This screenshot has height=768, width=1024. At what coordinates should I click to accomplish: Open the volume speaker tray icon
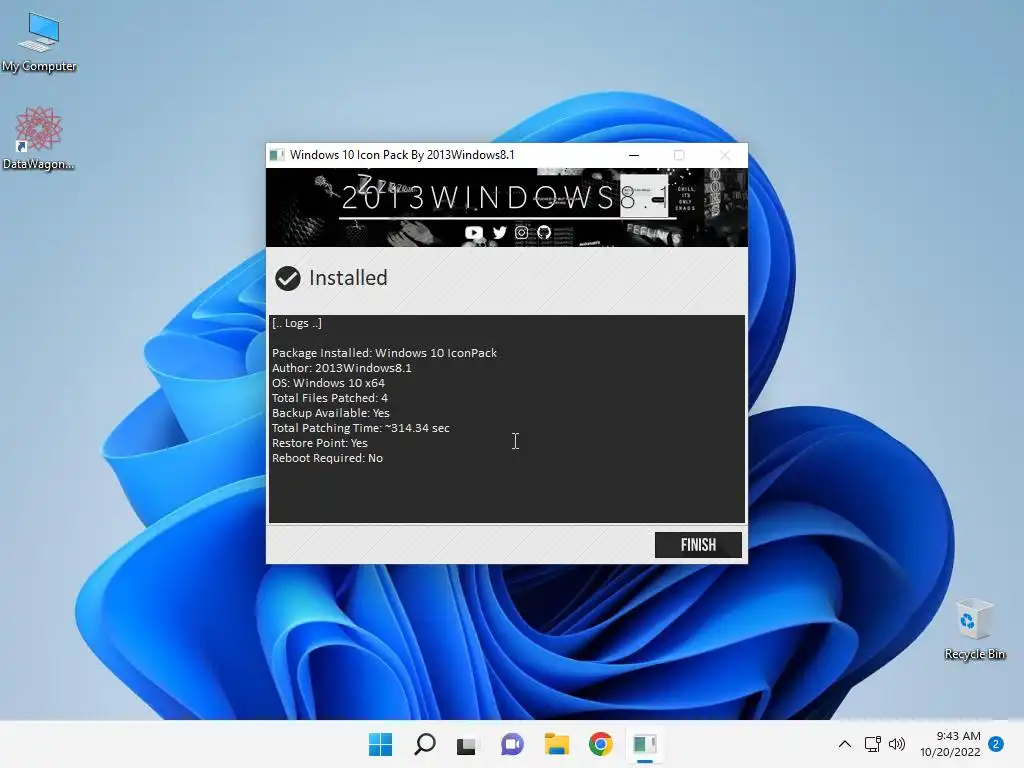897,744
